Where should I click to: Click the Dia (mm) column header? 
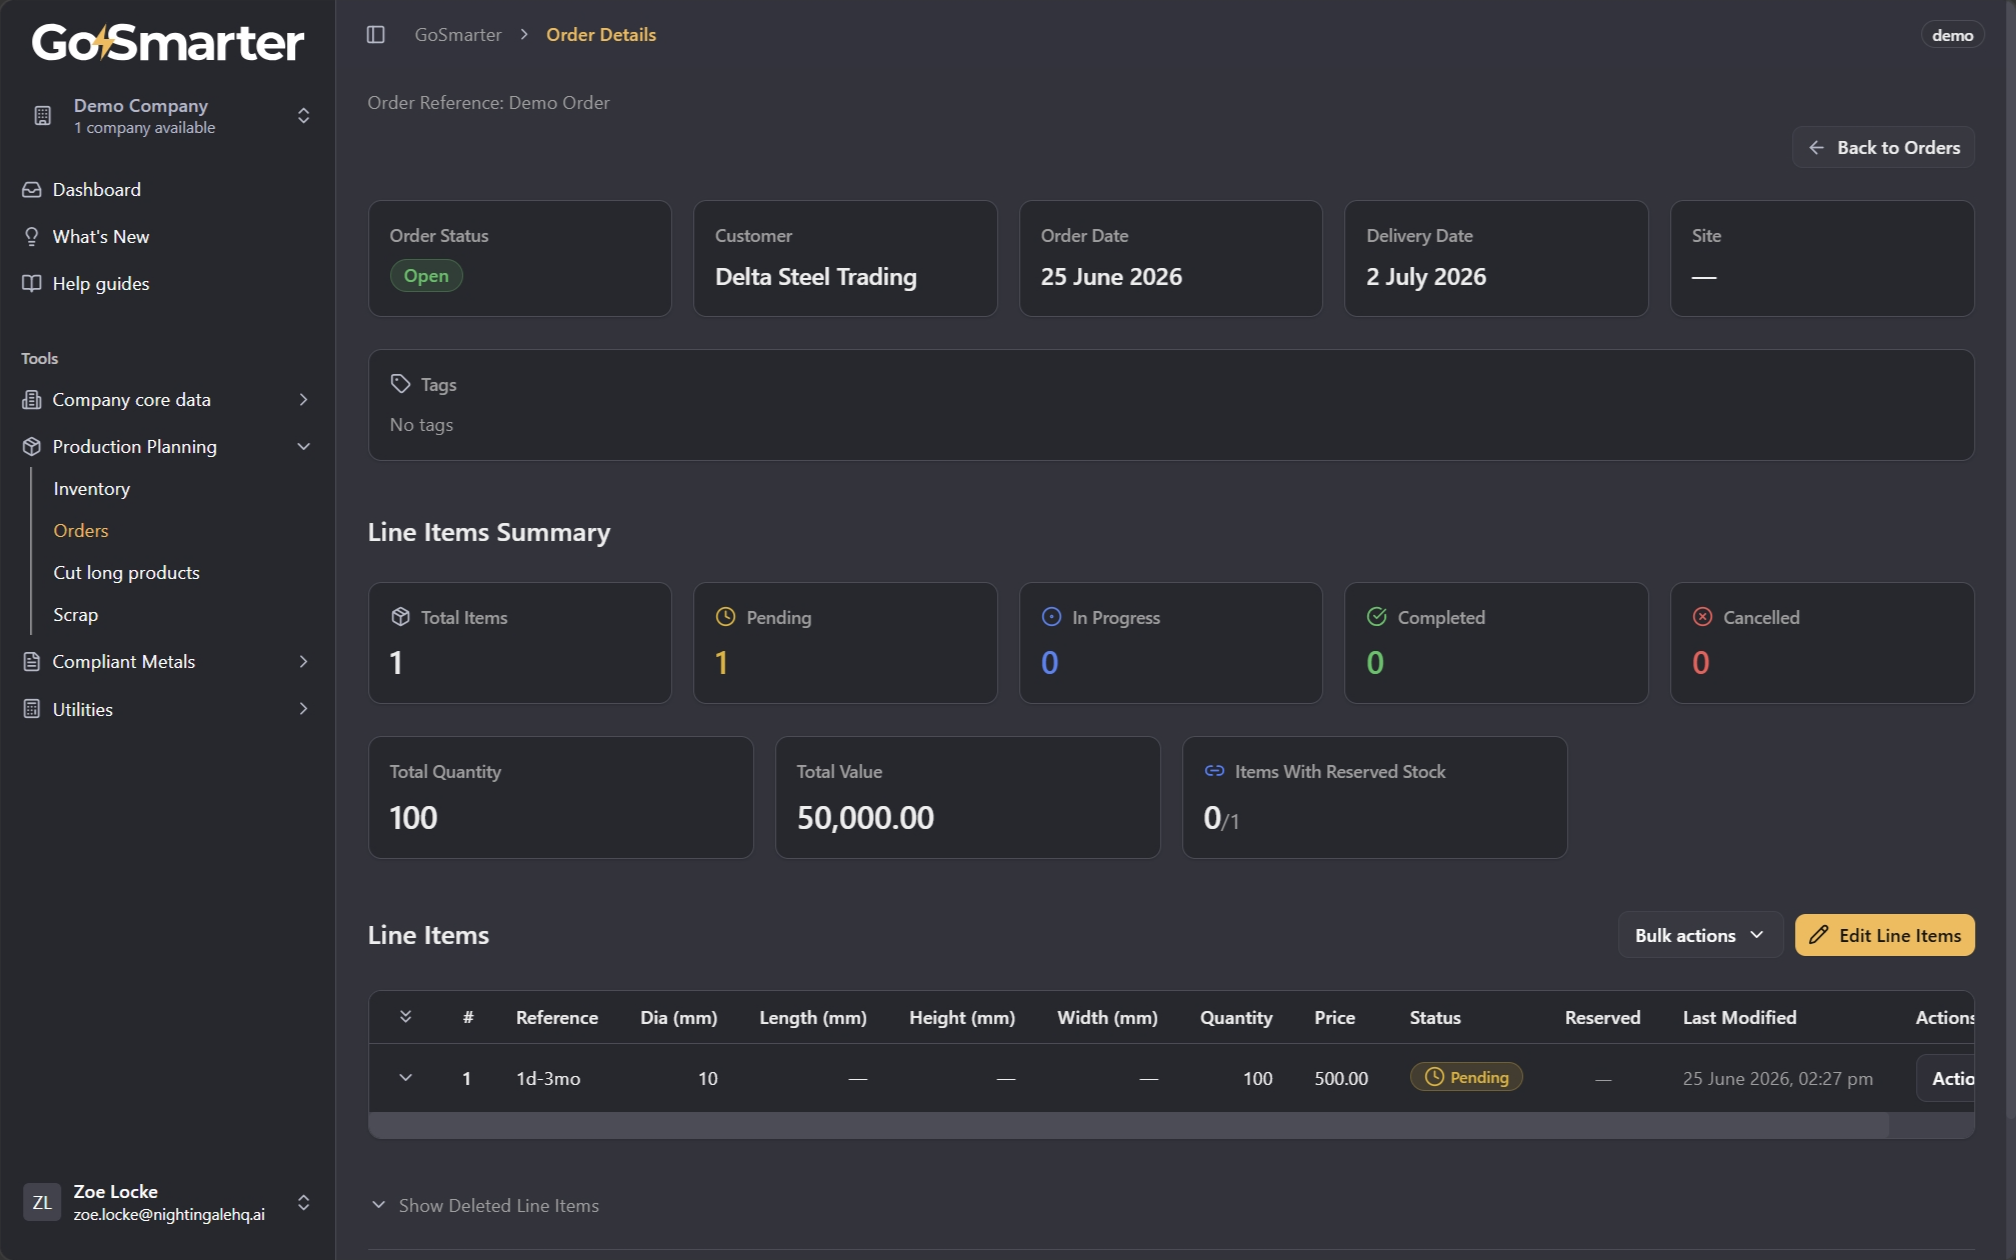(x=679, y=1017)
